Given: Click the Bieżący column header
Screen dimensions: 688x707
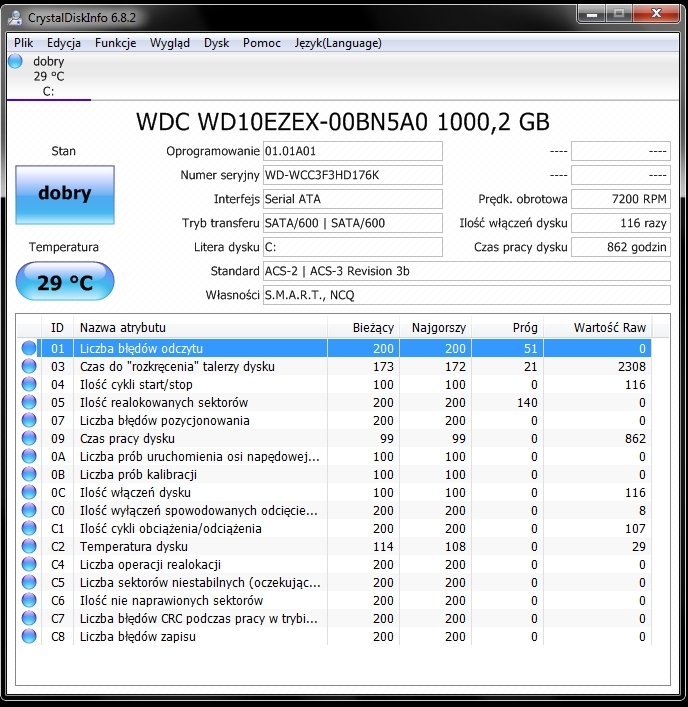Looking at the screenshot, I should [x=363, y=327].
